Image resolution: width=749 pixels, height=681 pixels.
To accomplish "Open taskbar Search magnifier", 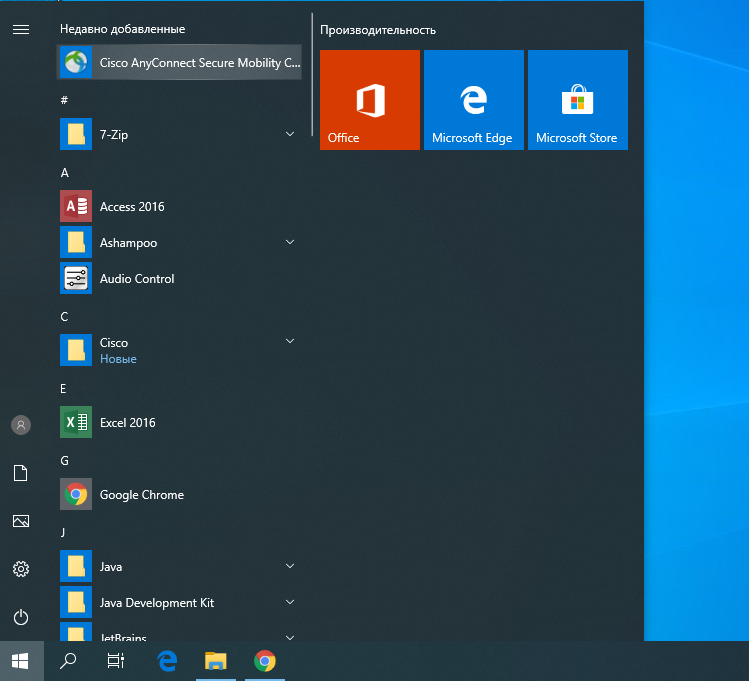I will coord(68,661).
